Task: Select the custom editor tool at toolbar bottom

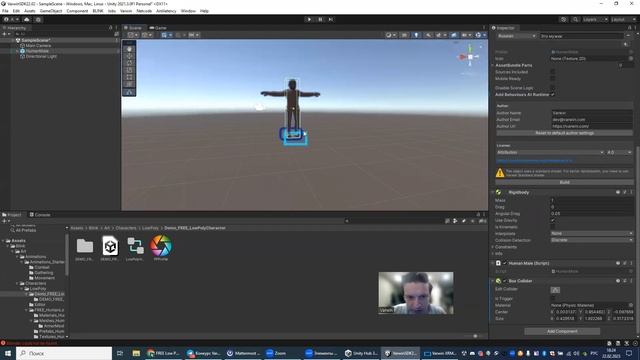Action: pos(129,92)
